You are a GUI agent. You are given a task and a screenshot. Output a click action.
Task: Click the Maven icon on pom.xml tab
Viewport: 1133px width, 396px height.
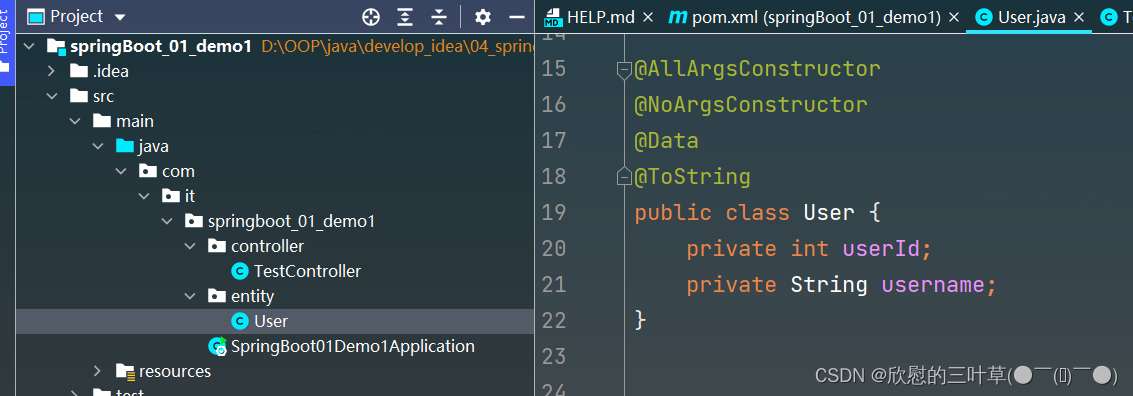677,17
